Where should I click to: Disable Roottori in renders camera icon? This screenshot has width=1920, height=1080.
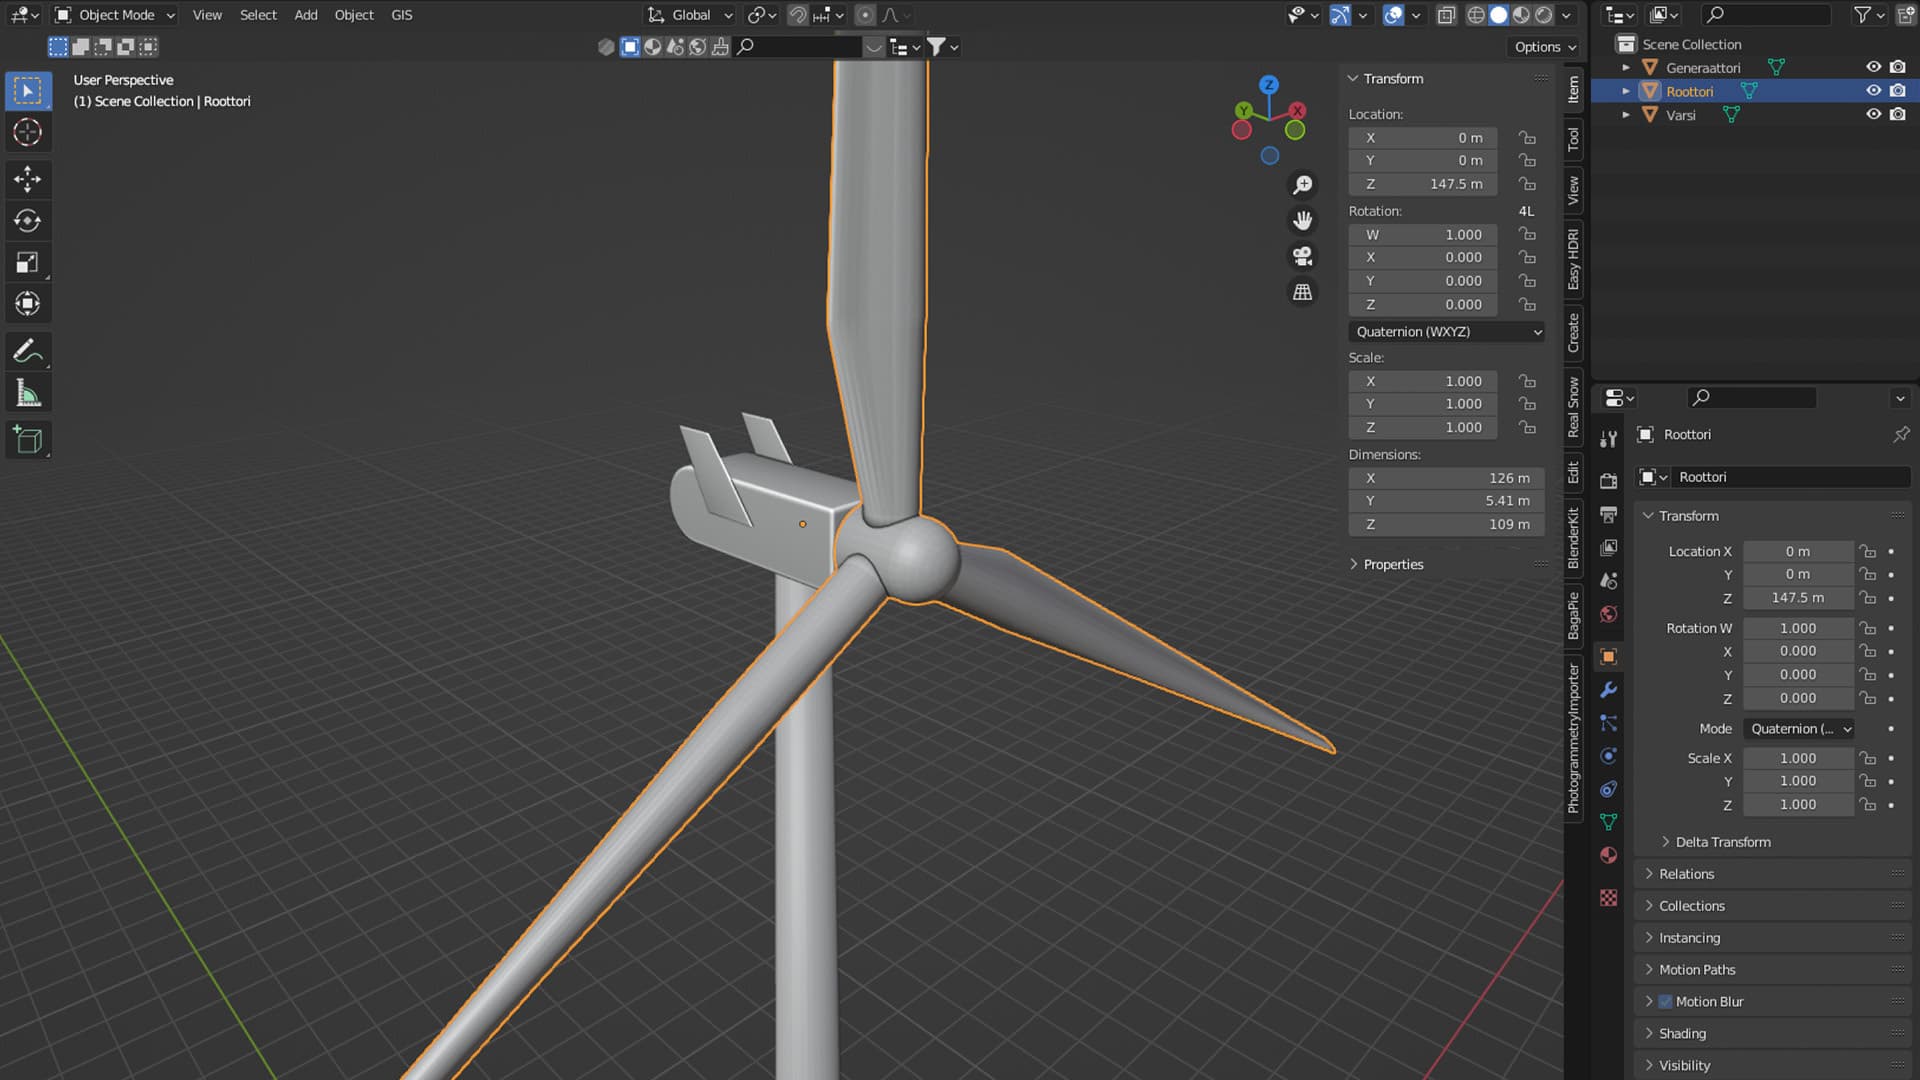click(1897, 91)
